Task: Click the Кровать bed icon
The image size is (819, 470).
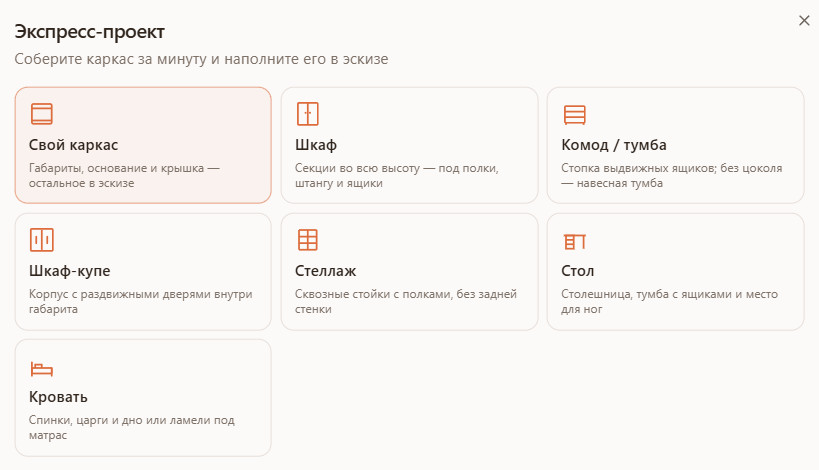Action: 42,369
